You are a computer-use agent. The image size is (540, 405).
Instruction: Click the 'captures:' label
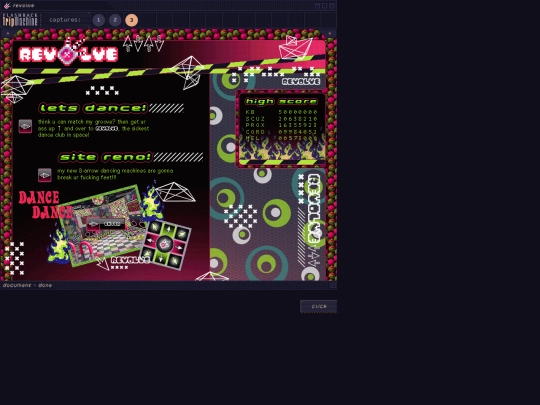tap(65, 20)
